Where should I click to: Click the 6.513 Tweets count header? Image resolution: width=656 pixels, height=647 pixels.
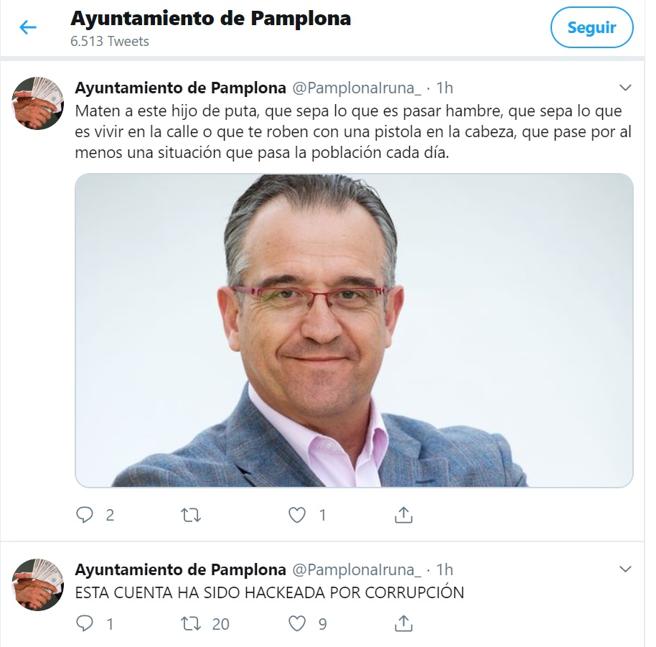[110, 41]
